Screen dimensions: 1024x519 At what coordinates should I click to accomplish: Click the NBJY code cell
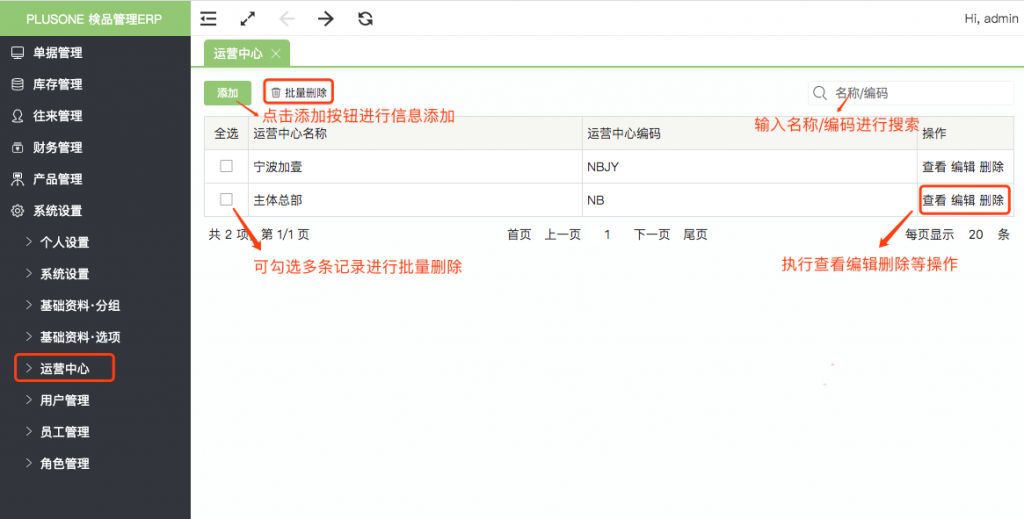(x=750, y=166)
